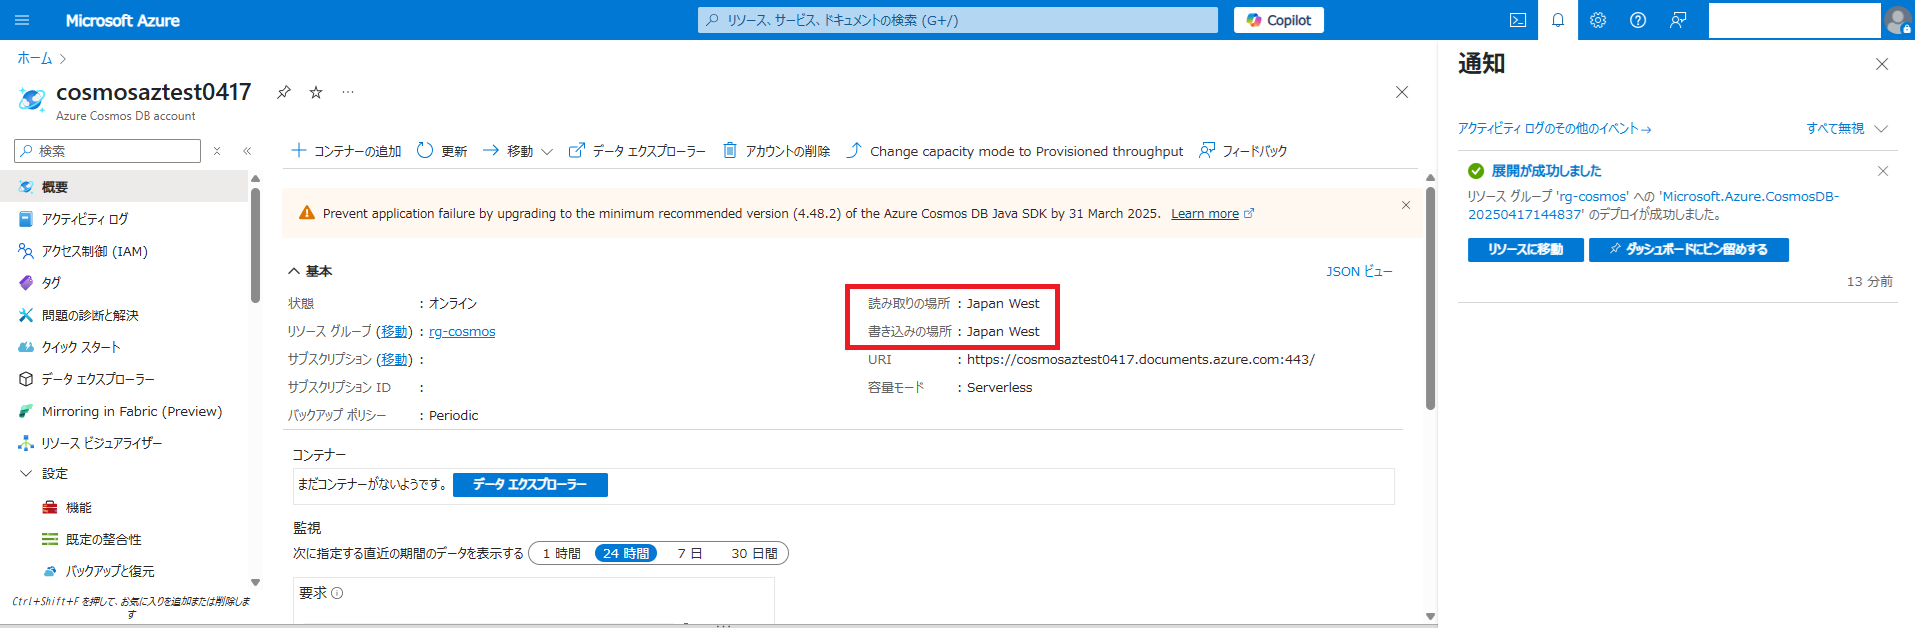1915x628 pixels.
Task: Open the help question mark icon
Action: pyautogui.click(x=1637, y=20)
